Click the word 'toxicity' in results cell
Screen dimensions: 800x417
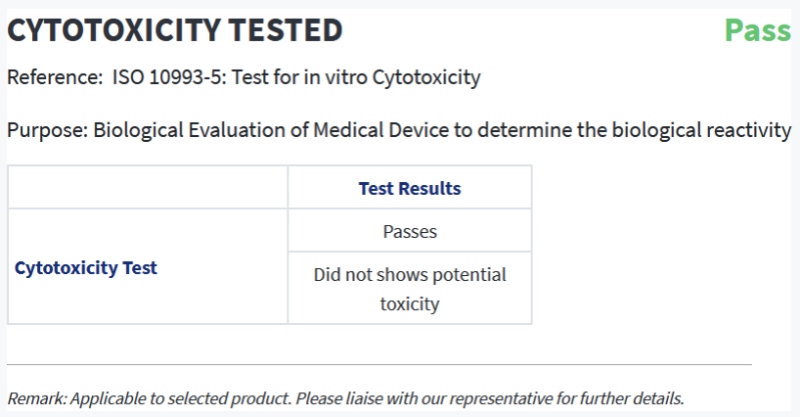(409, 303)
